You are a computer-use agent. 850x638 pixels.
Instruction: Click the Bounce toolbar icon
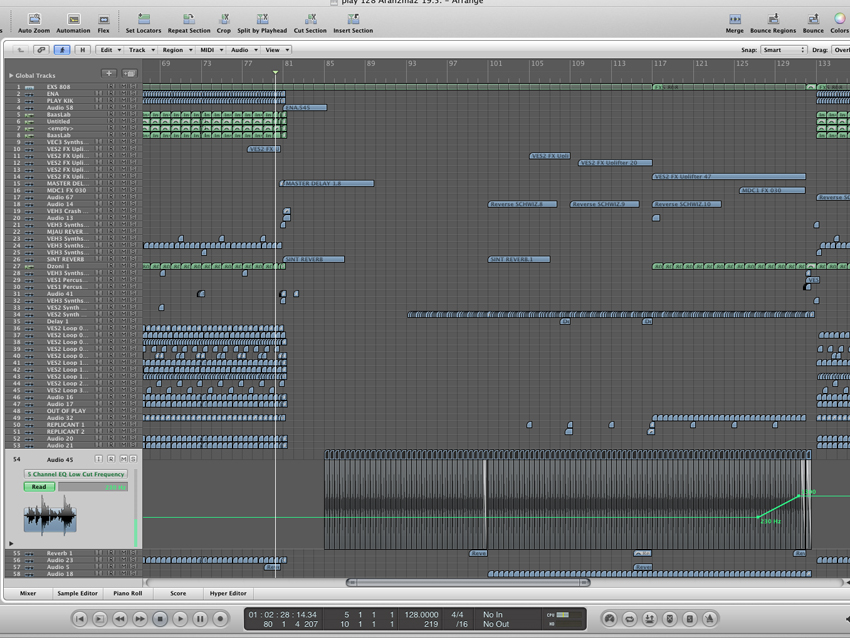(x=813, y=19)
